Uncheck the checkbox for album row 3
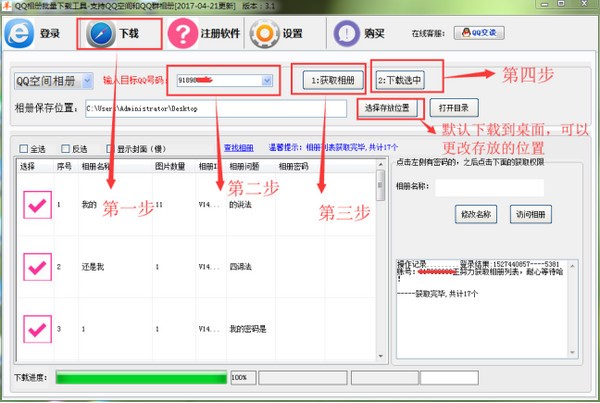The image size is (600, 403). click(37, 329)
